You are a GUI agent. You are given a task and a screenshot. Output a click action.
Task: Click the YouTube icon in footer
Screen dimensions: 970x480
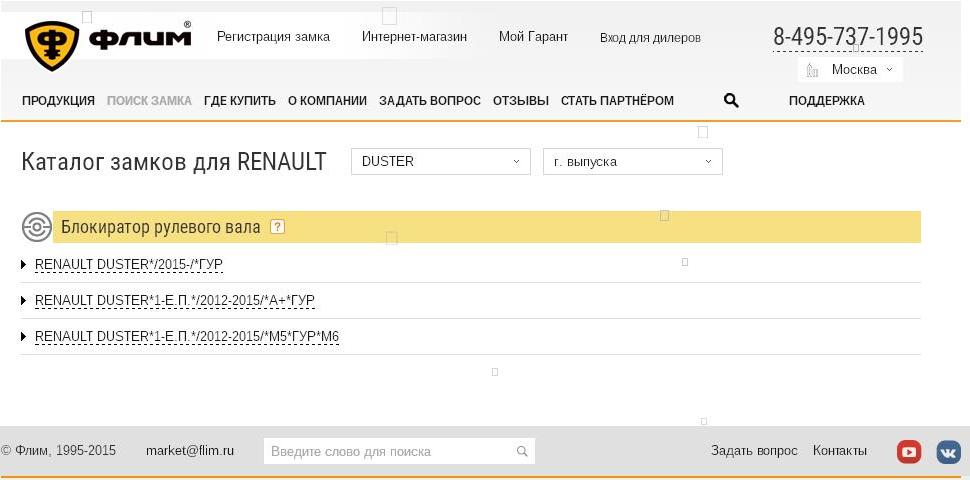point(909,452)
